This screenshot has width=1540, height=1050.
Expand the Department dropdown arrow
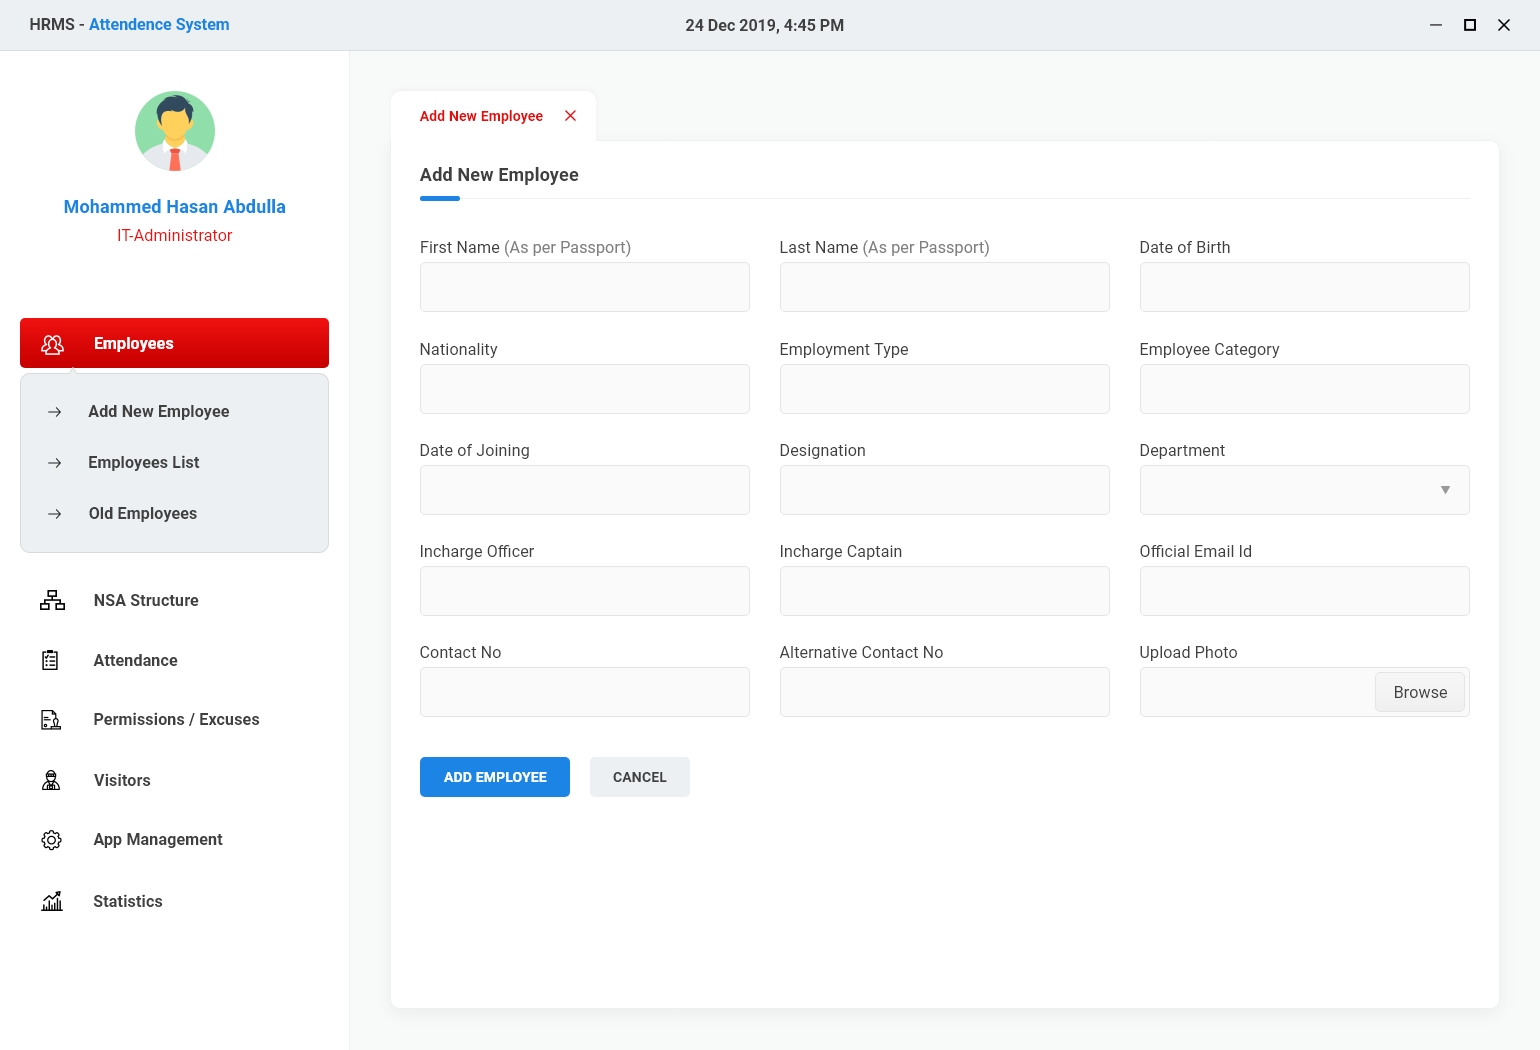click(x=1444, y=490)
